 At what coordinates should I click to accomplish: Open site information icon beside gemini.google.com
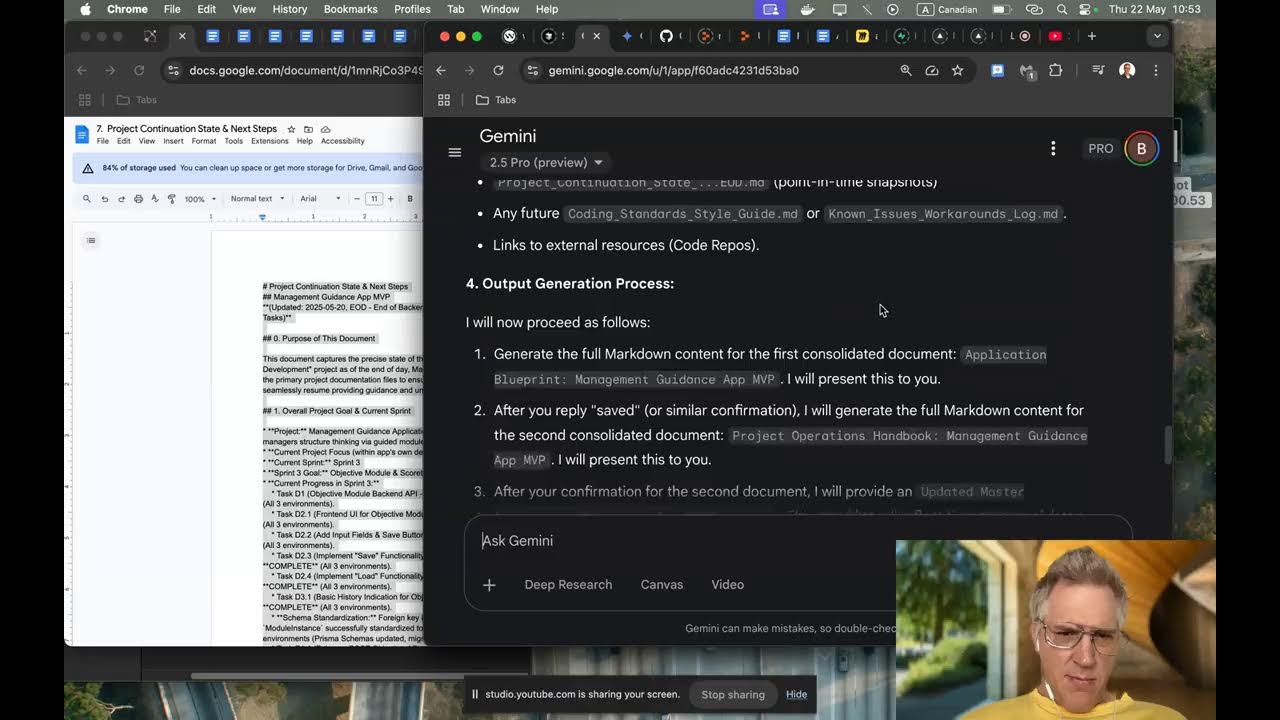click(x=532, y=70)
